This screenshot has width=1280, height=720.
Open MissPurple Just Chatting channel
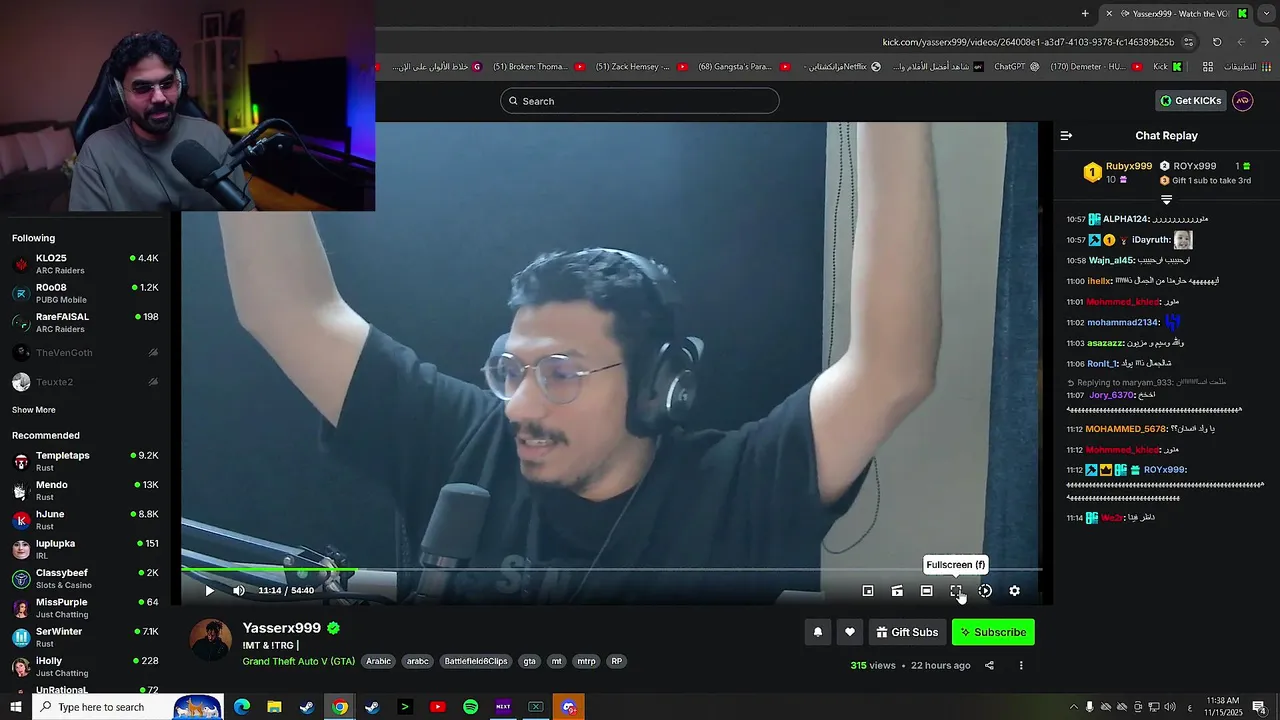click(85, 608)
